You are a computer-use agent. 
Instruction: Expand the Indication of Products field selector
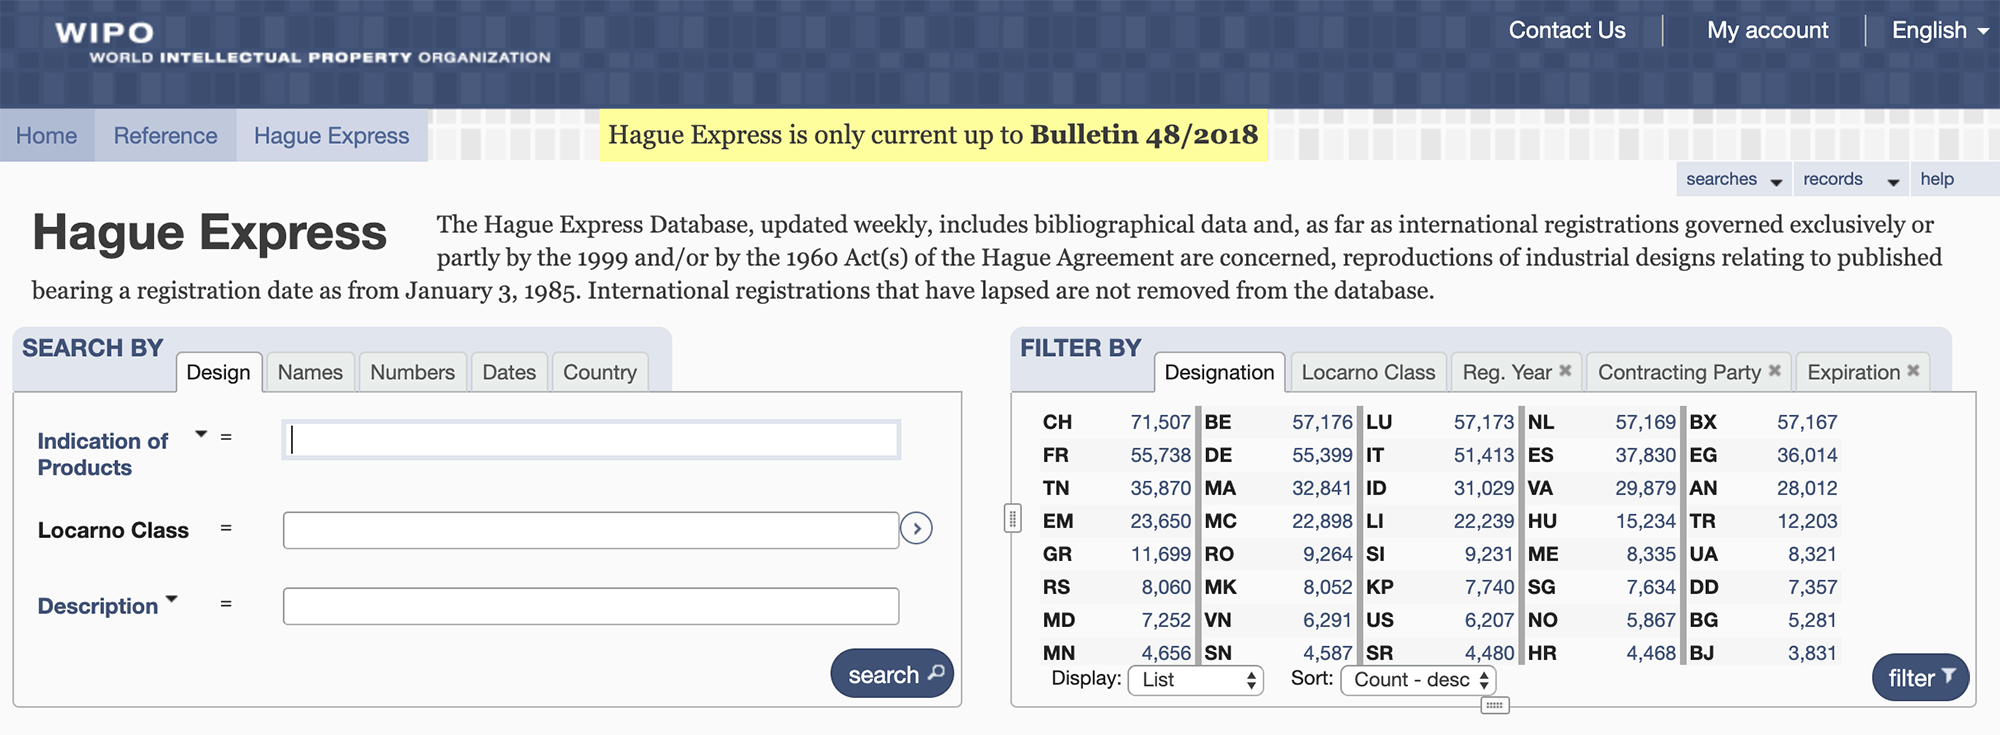(201, 434)
